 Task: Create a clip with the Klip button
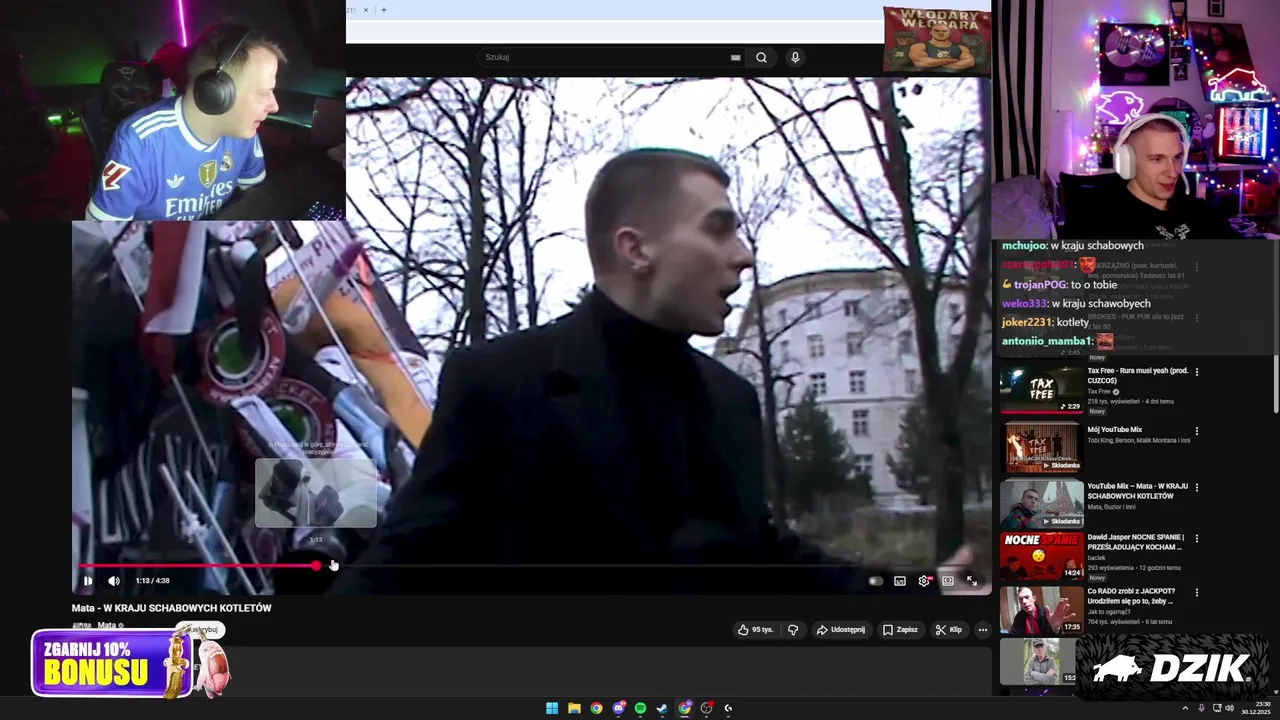click(948, 630)
